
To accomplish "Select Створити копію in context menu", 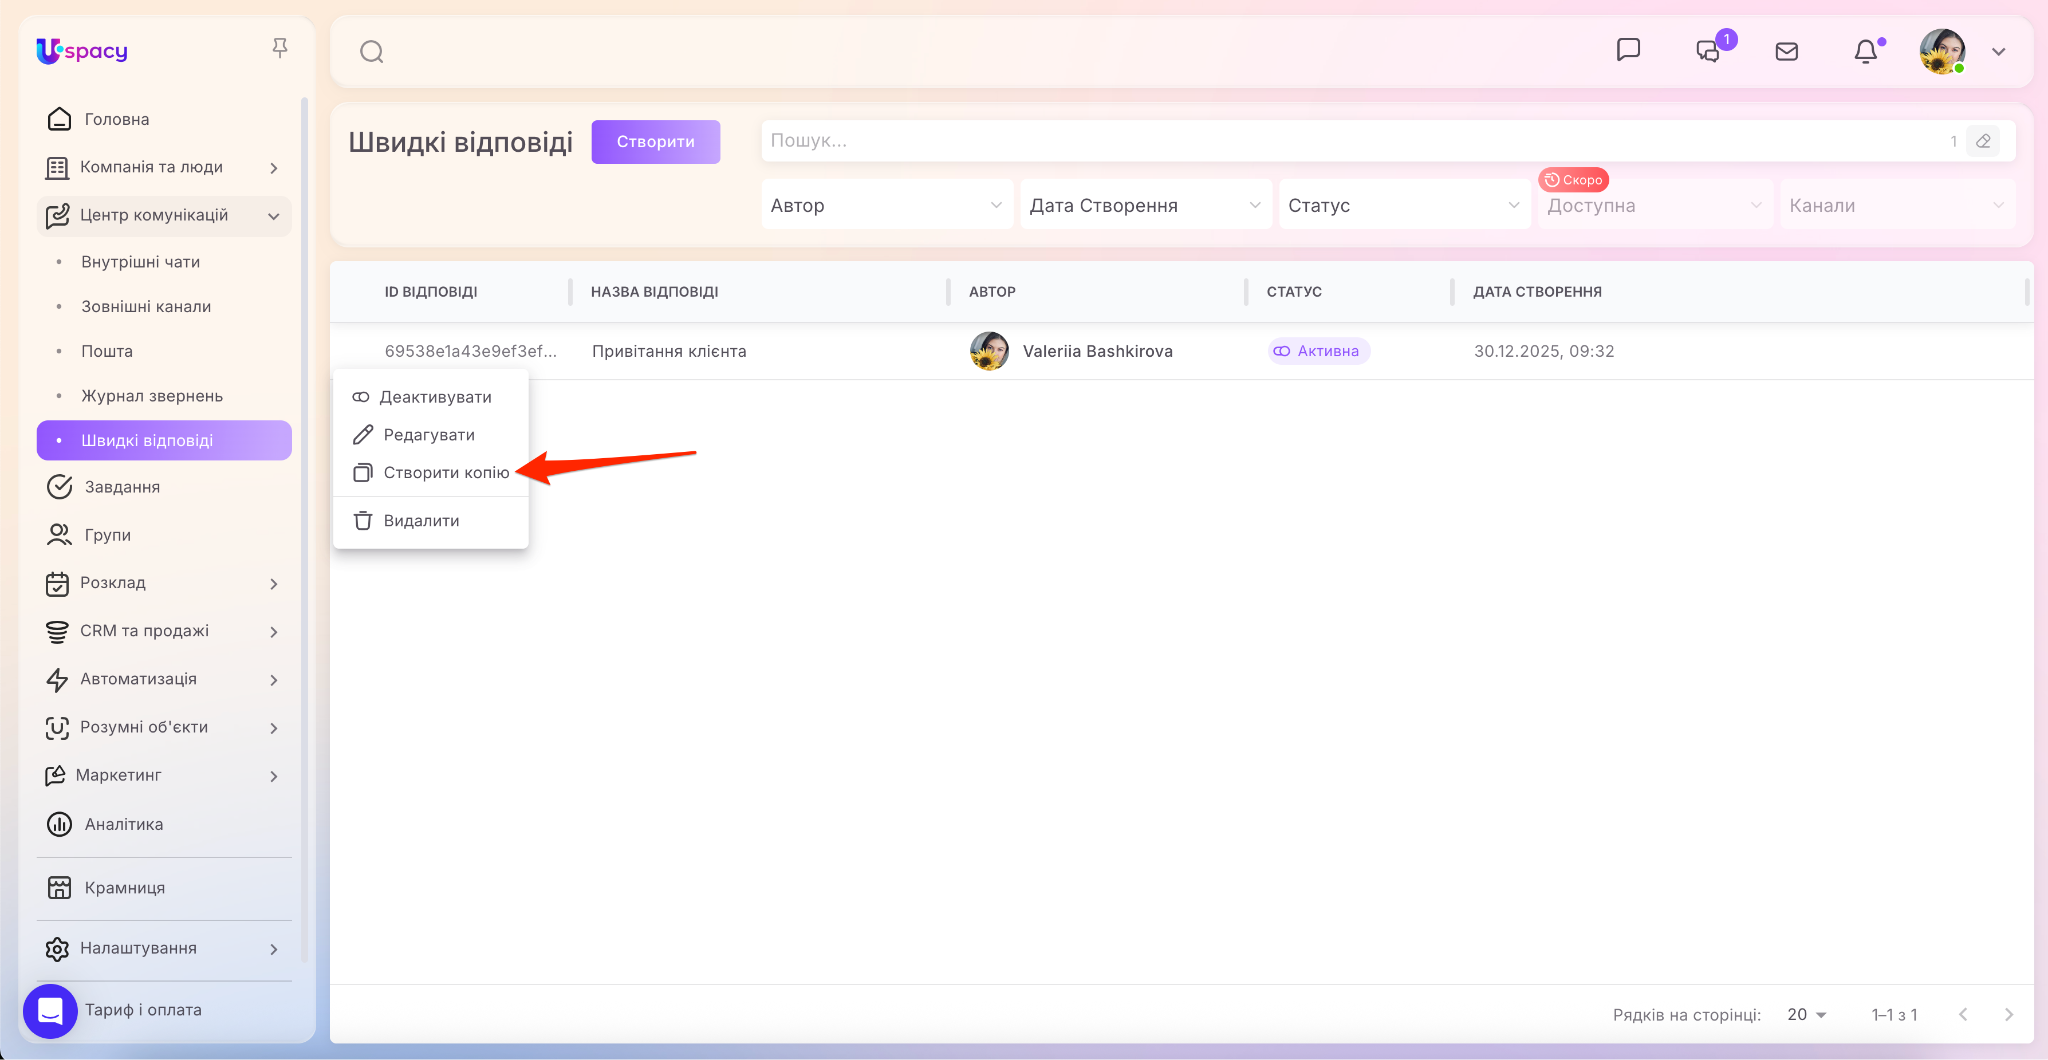I will pos(445,472).
